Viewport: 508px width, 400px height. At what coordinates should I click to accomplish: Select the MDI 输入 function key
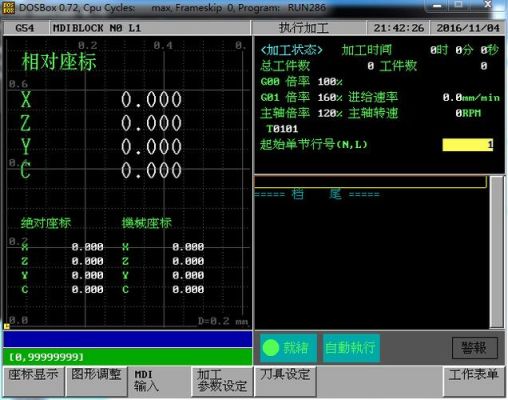click(159, 381)
